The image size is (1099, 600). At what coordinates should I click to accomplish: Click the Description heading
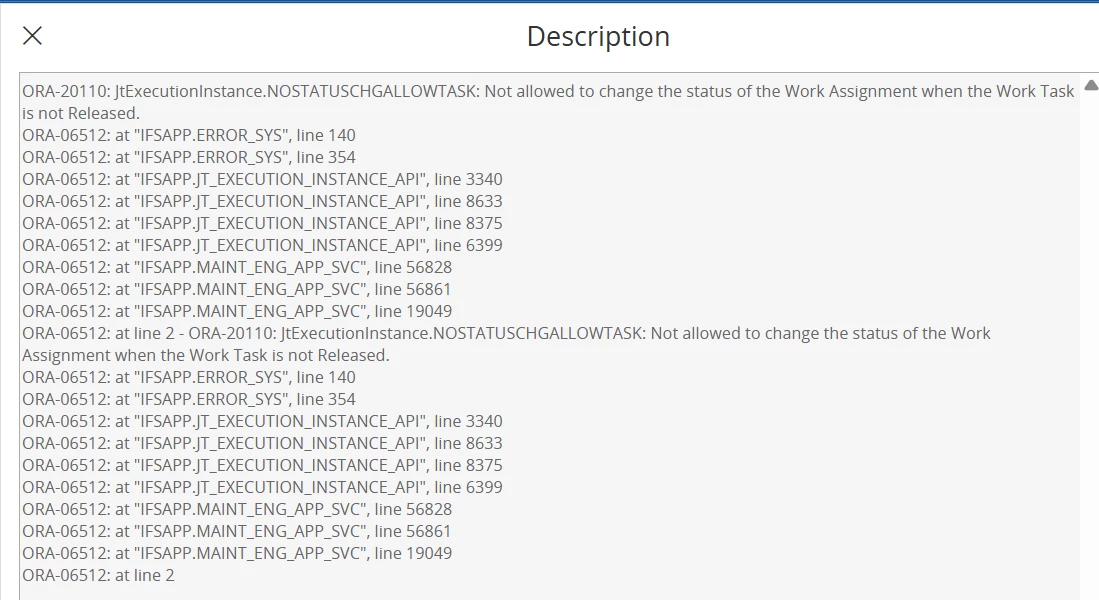click(598, 36)
